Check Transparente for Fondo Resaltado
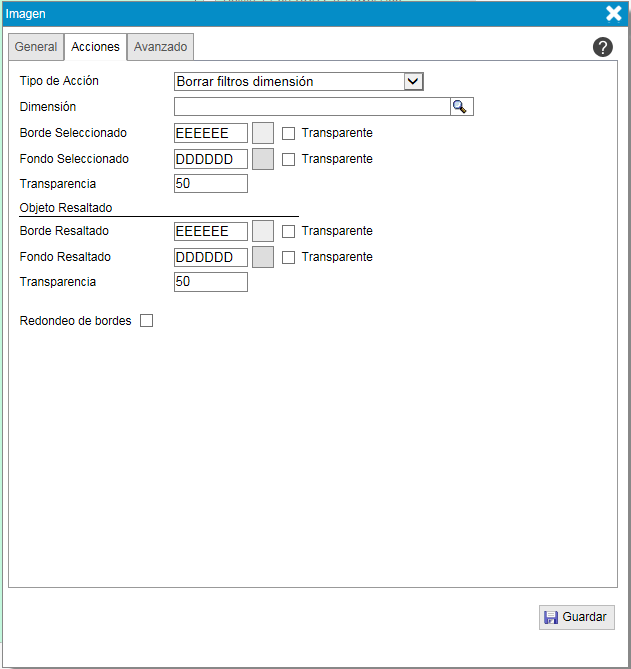Viewport: 631px width, 669px height. 288,257
